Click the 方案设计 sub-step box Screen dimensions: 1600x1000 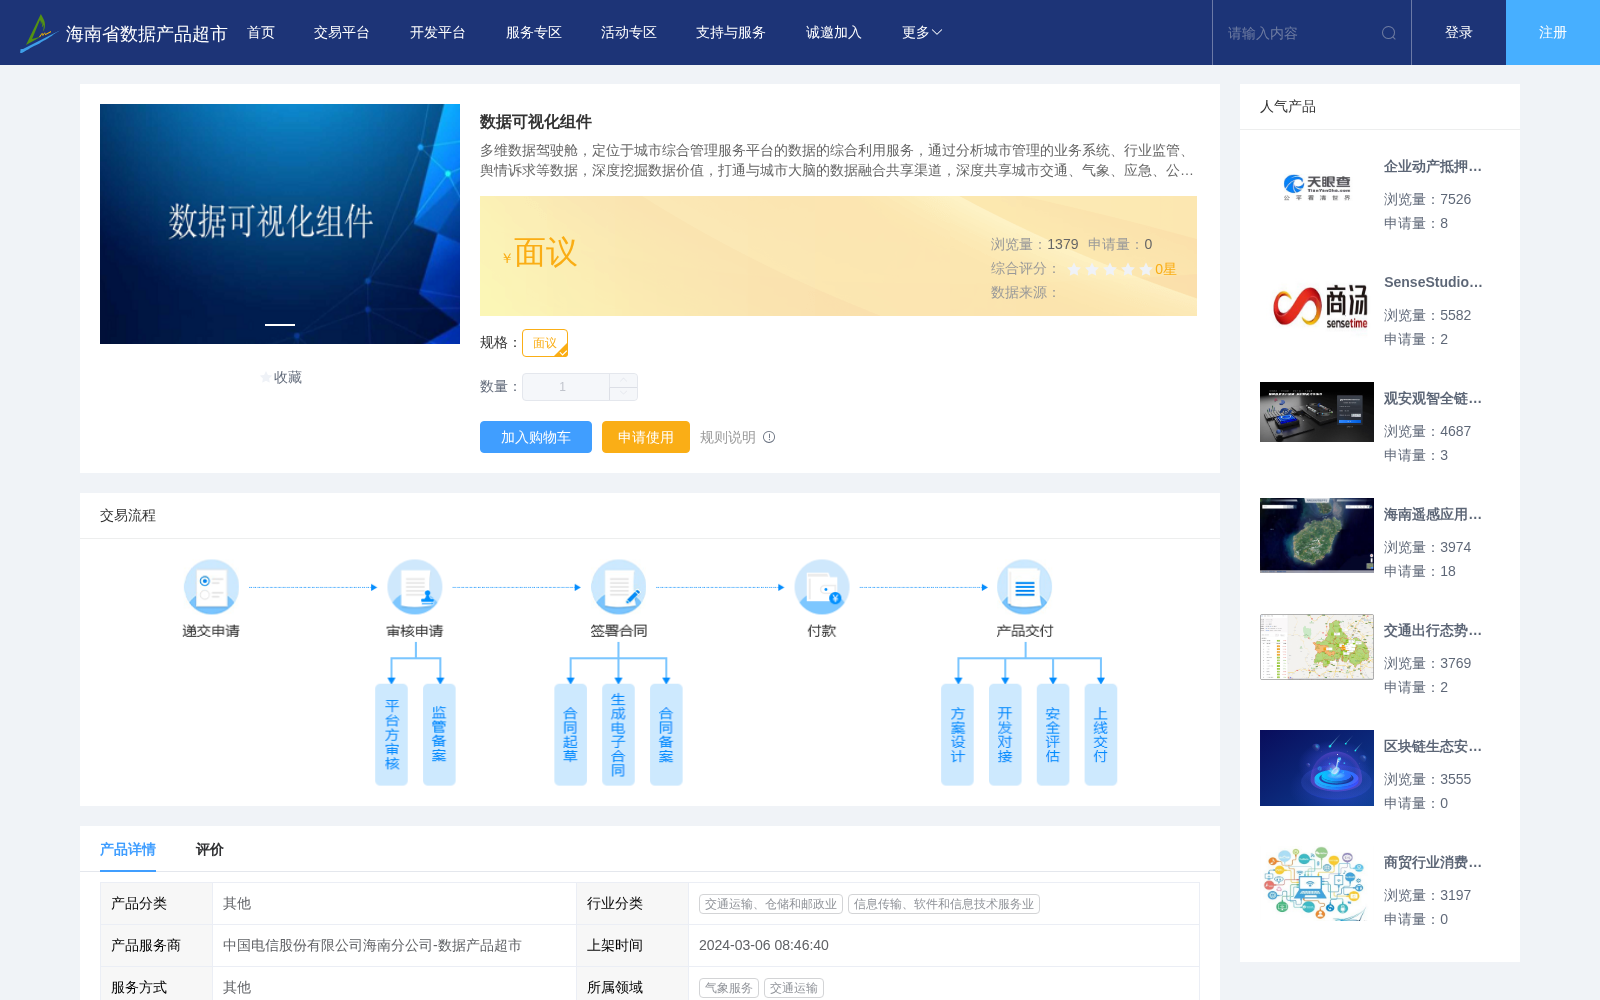pos(957,735)
